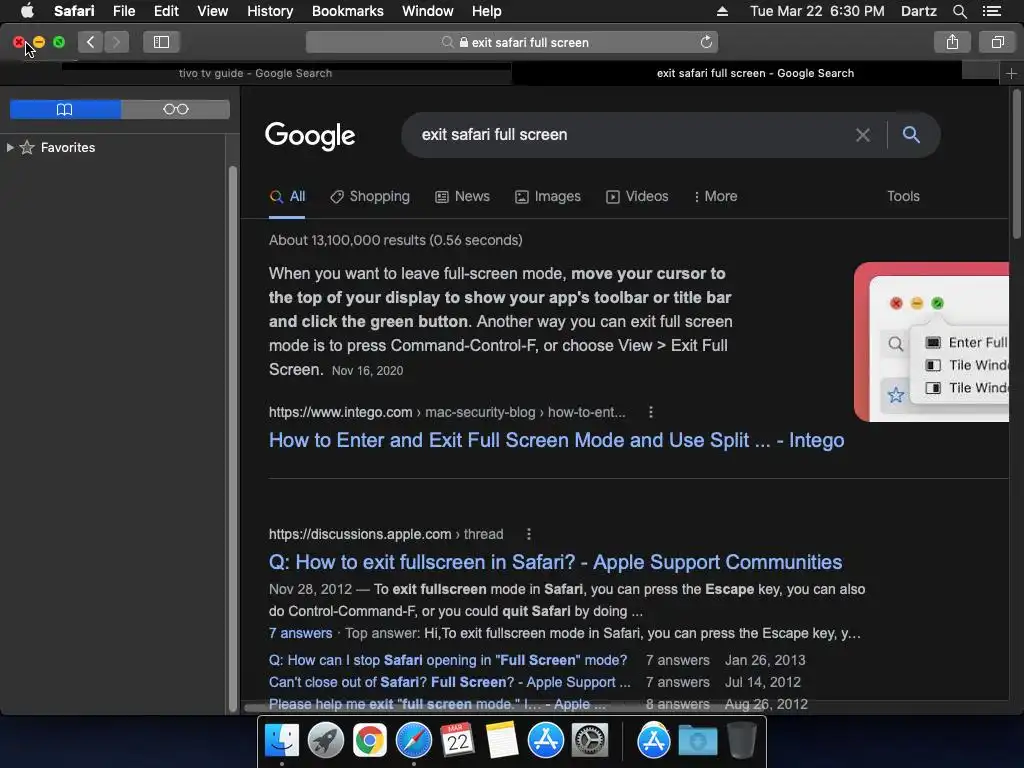Click the page vertical scrollbar
Image resolution: width=1024 pixels, height=768 pixels.
click(1017, 165)
